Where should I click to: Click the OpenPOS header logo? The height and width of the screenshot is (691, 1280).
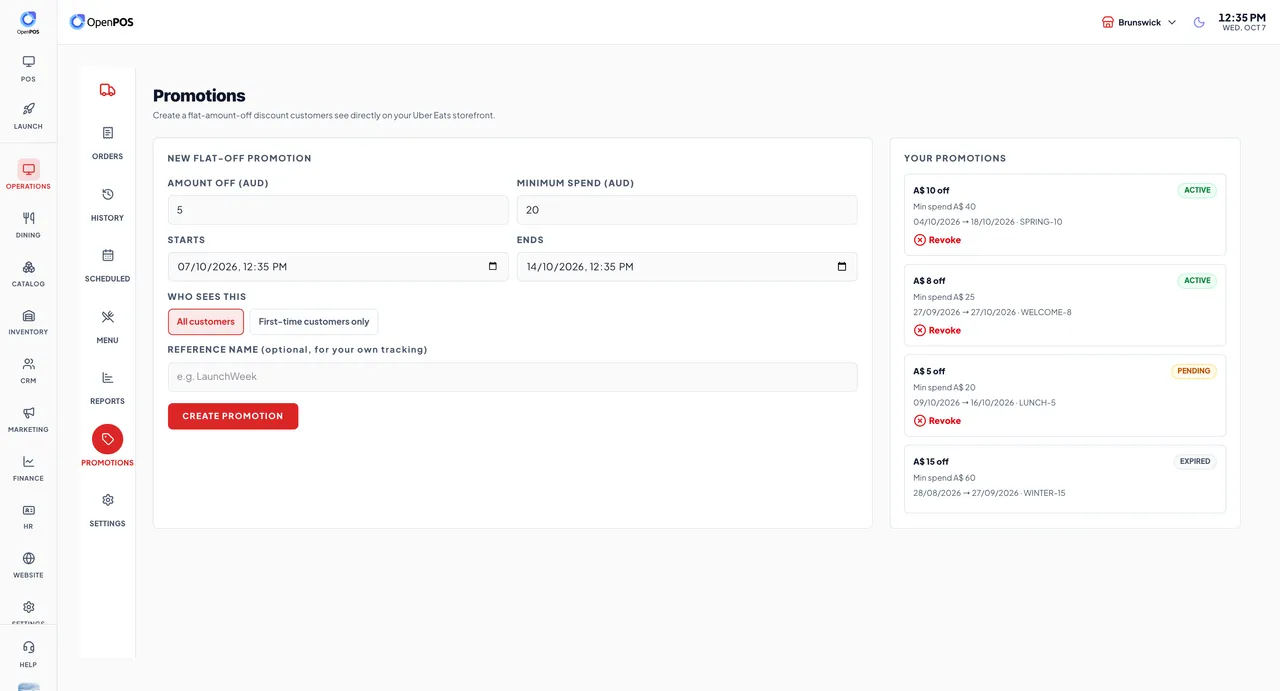102,22
